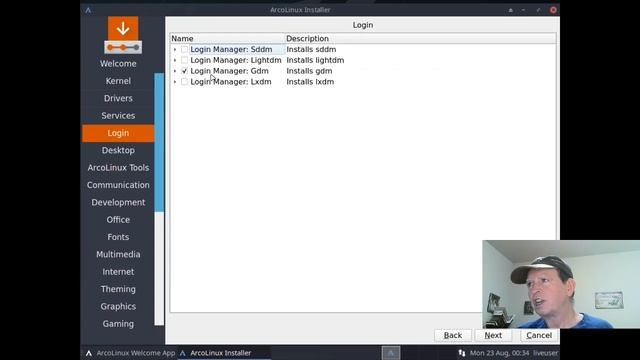The image size is (640, 360).
Task: Open the Drivers step in sidebar
Action: click(x=118, y=98)
